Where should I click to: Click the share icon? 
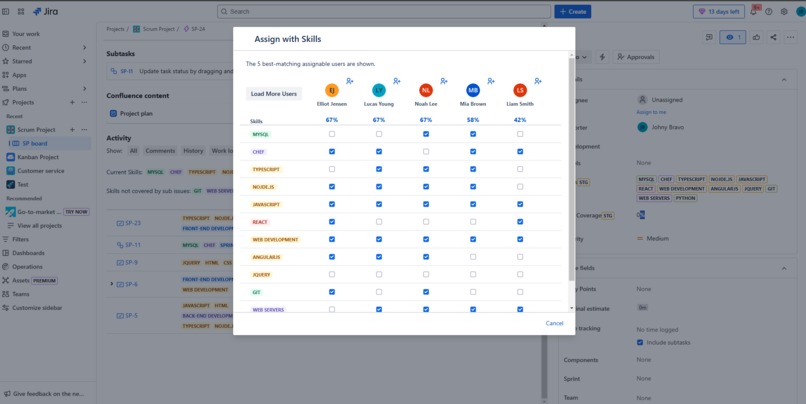pos(773,37)
